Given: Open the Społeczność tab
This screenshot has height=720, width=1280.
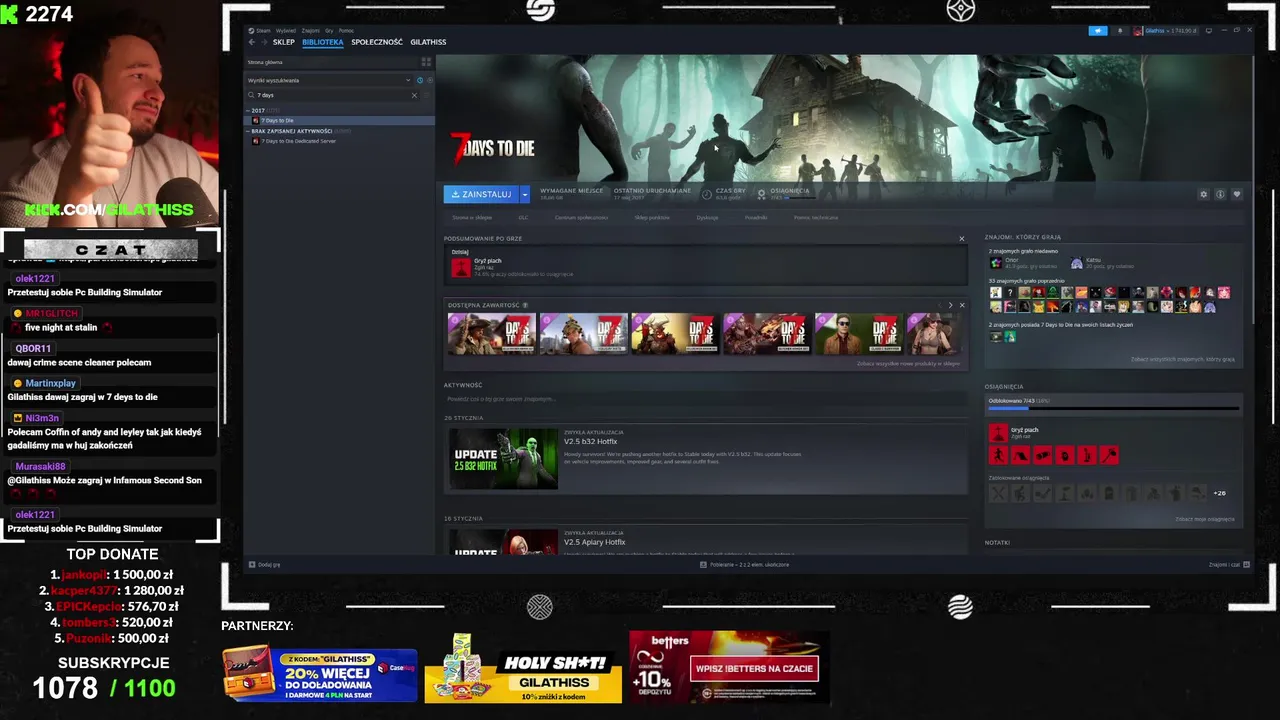Looking at the screenshot, I should [x=377, y=42].
